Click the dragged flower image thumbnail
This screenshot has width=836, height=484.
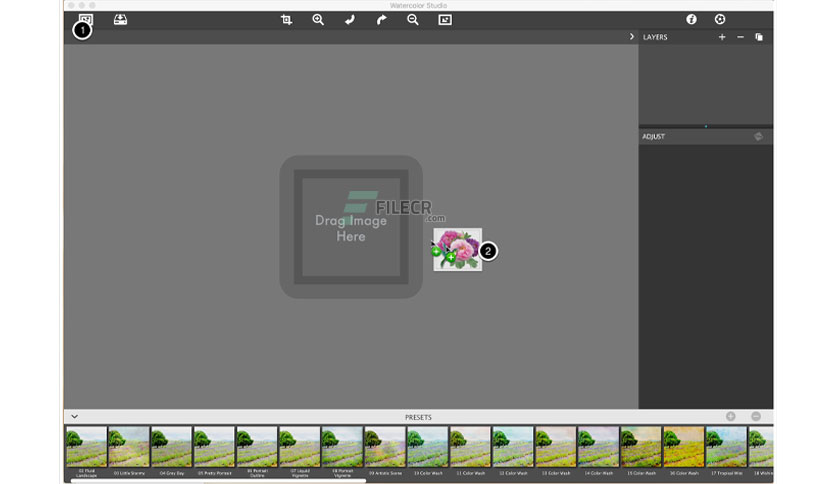pyautogui.click(x=457, y=249)
